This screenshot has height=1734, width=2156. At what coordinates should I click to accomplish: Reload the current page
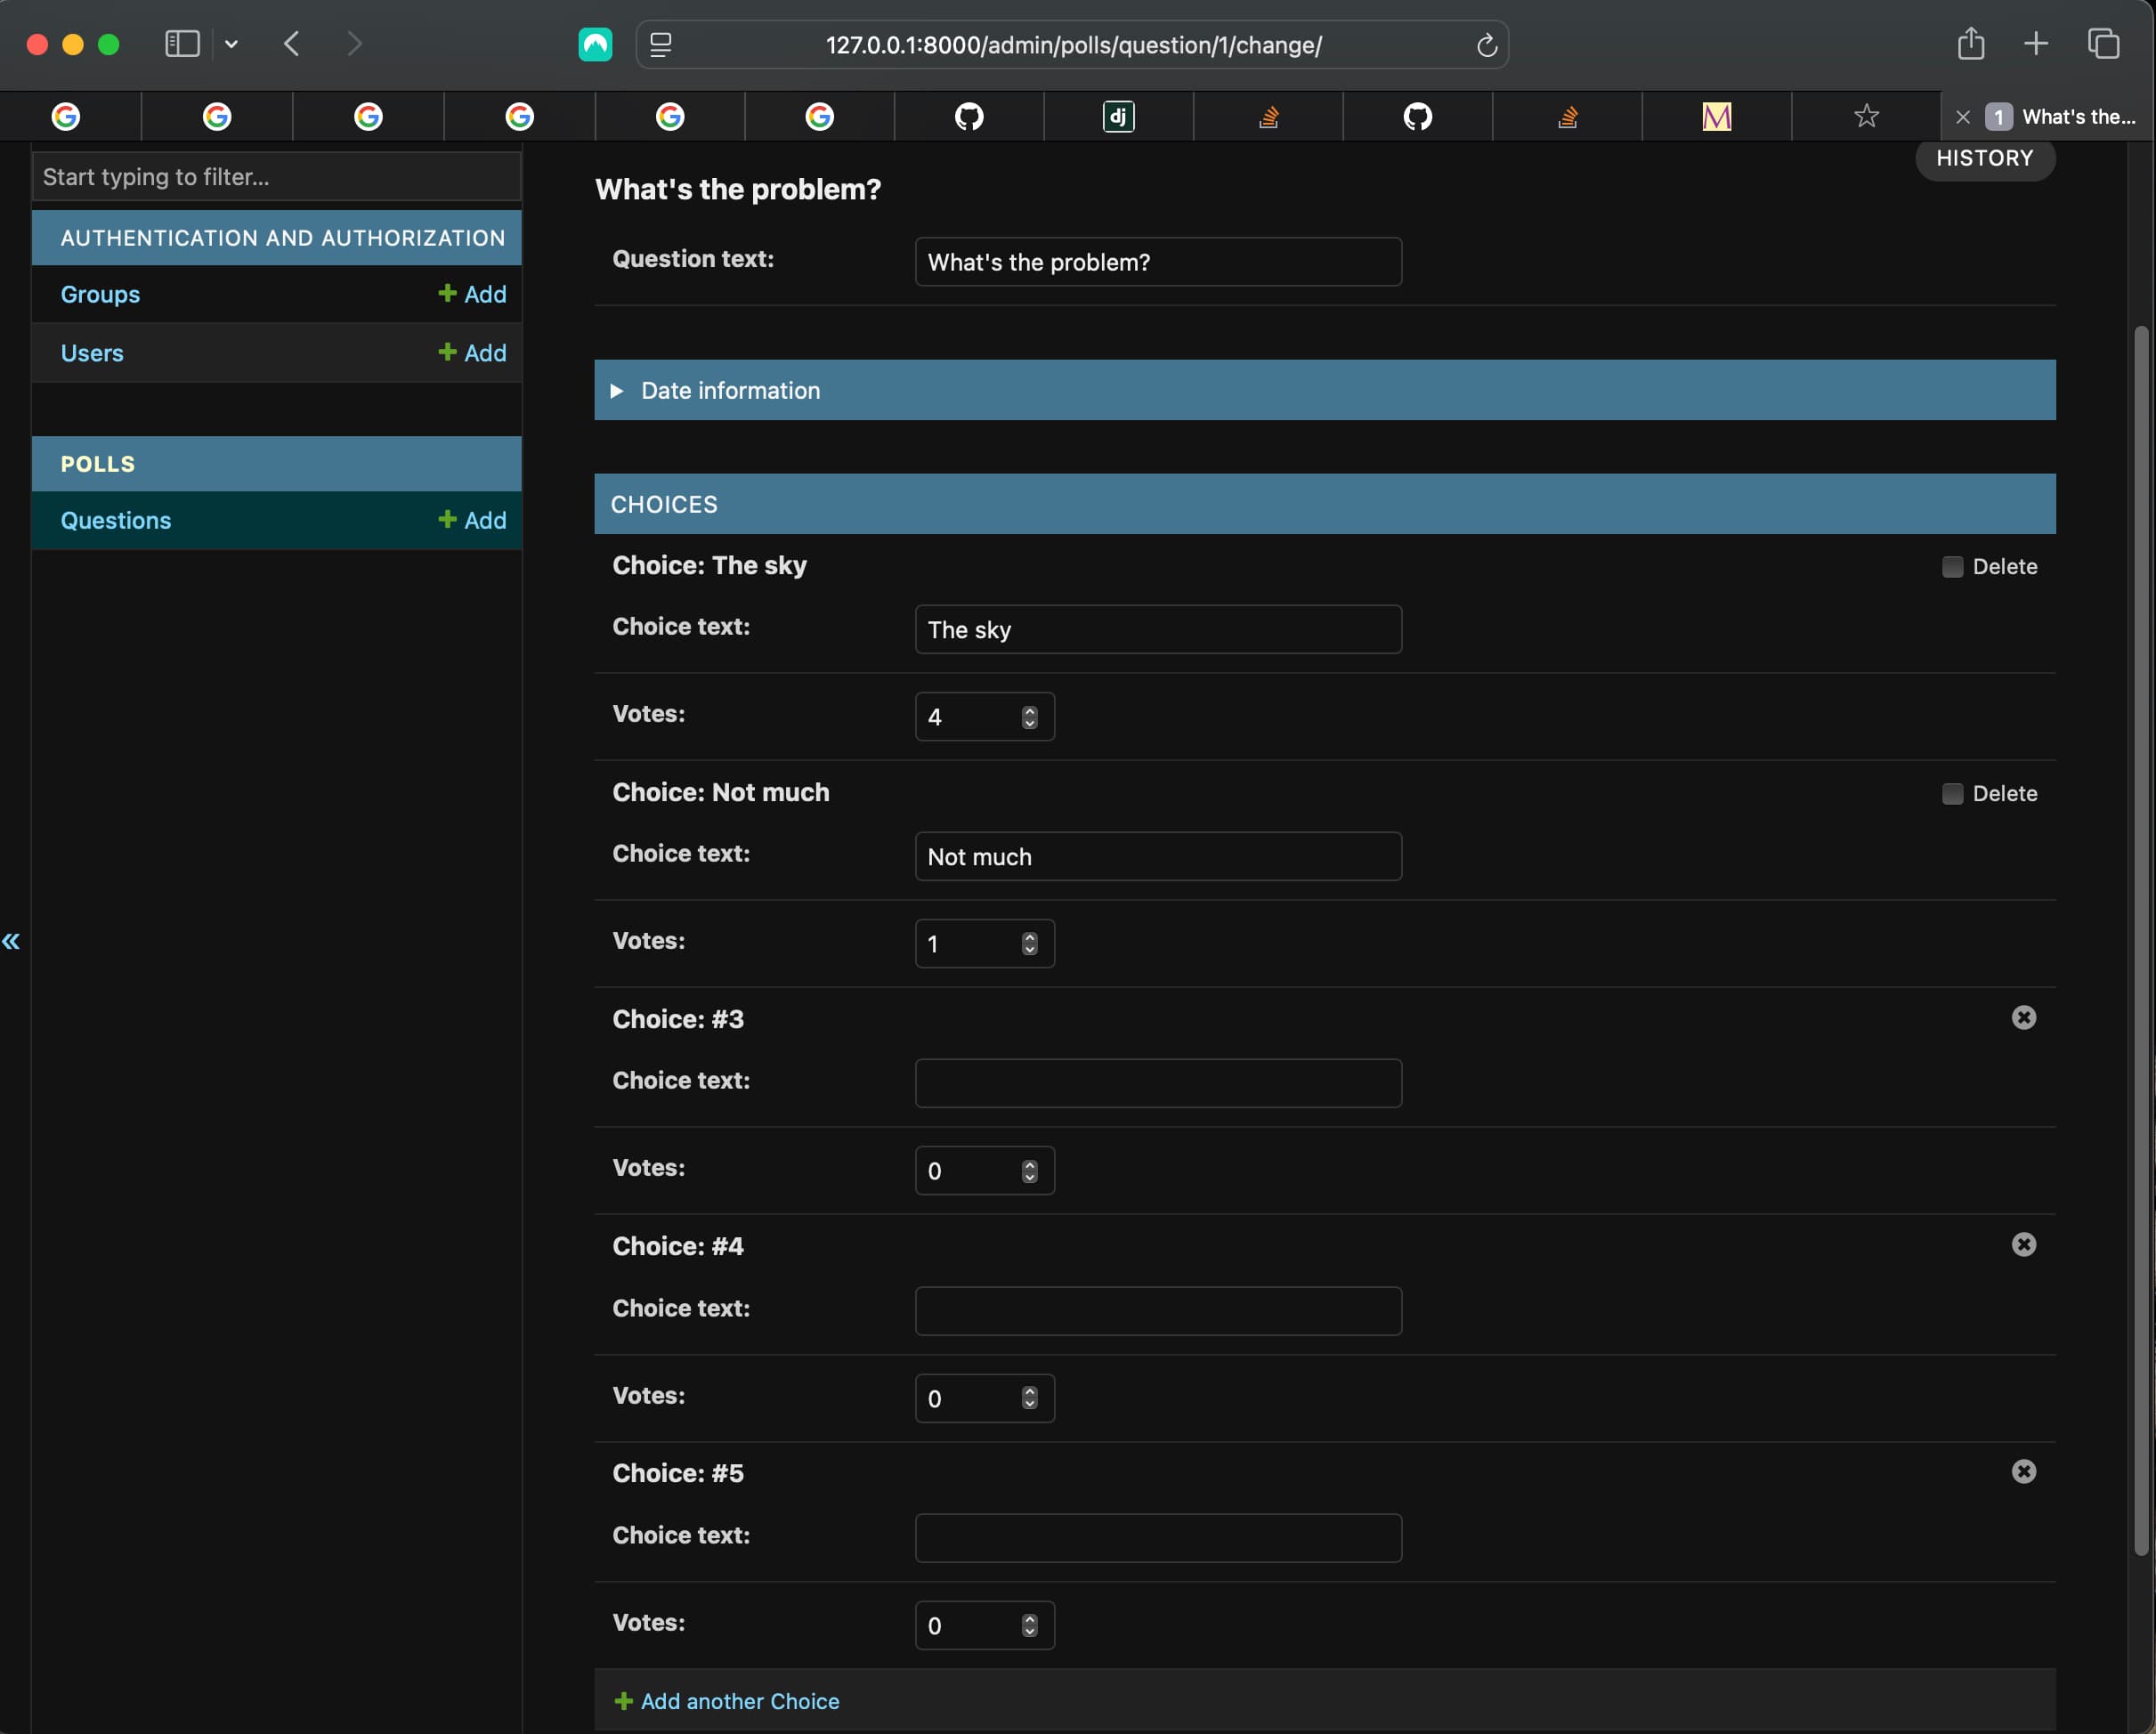tap(1486, 45)
